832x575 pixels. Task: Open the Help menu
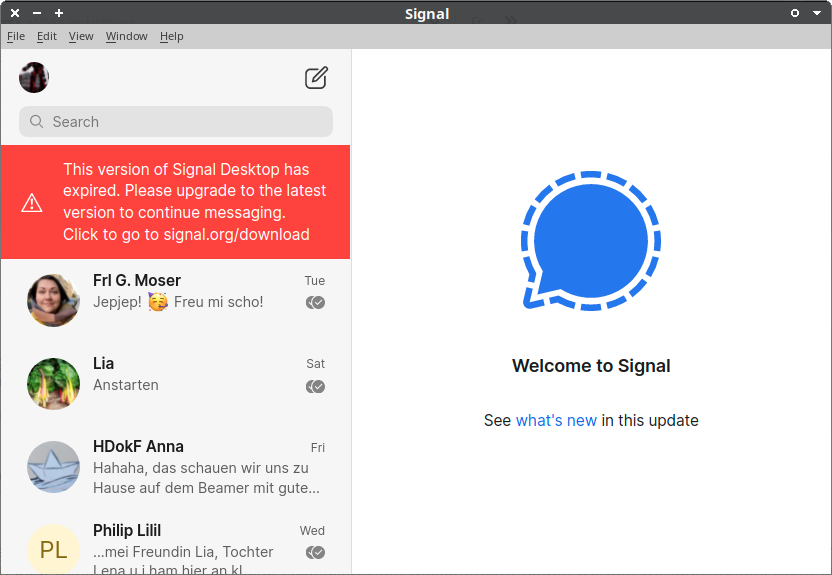coord(172,36)
